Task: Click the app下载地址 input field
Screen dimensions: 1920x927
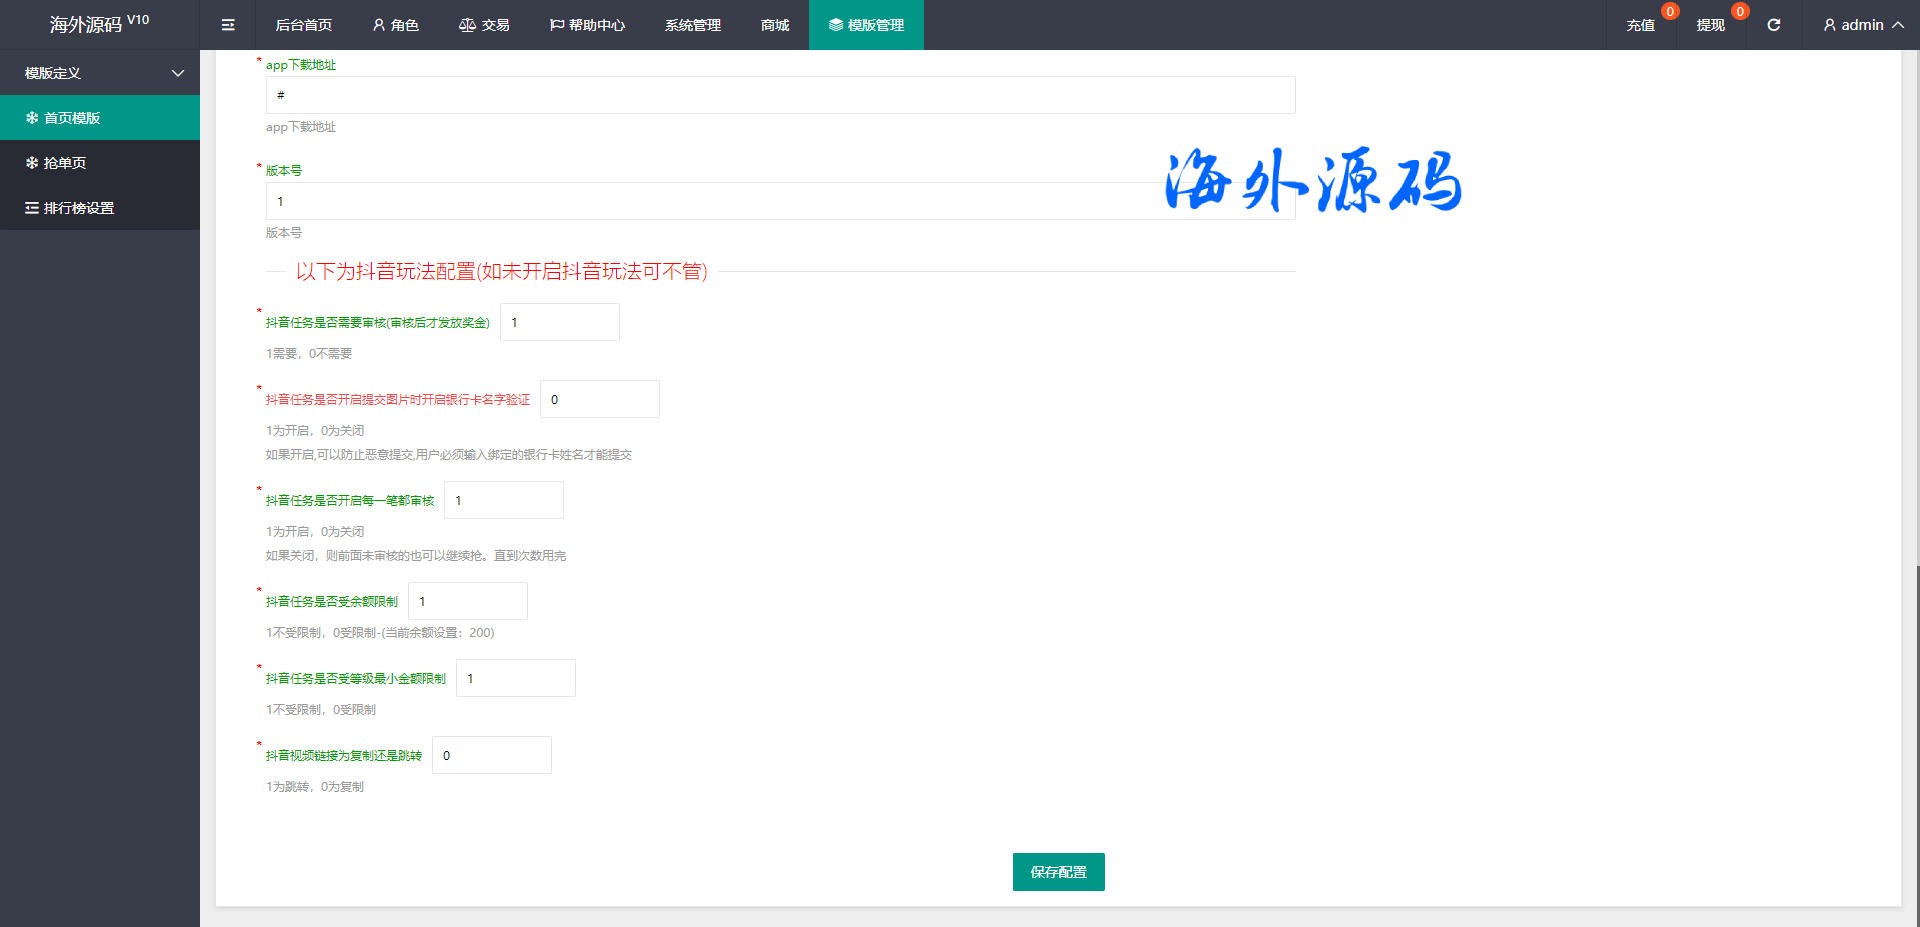Action: coord(780,95)
